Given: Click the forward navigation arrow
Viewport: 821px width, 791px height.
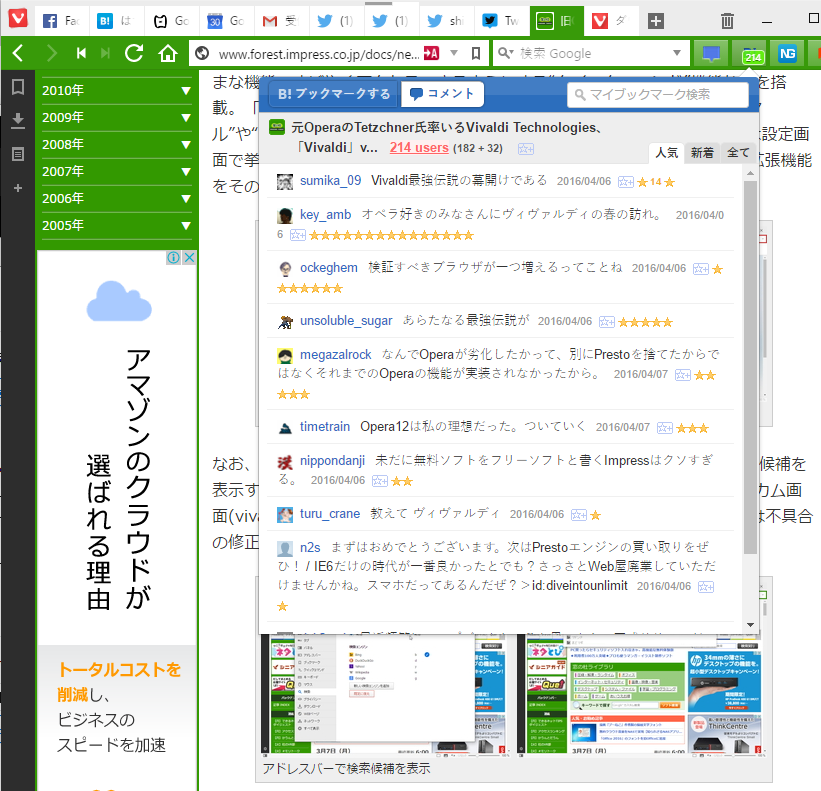Looking at the screenshot, I should (51, 53).
